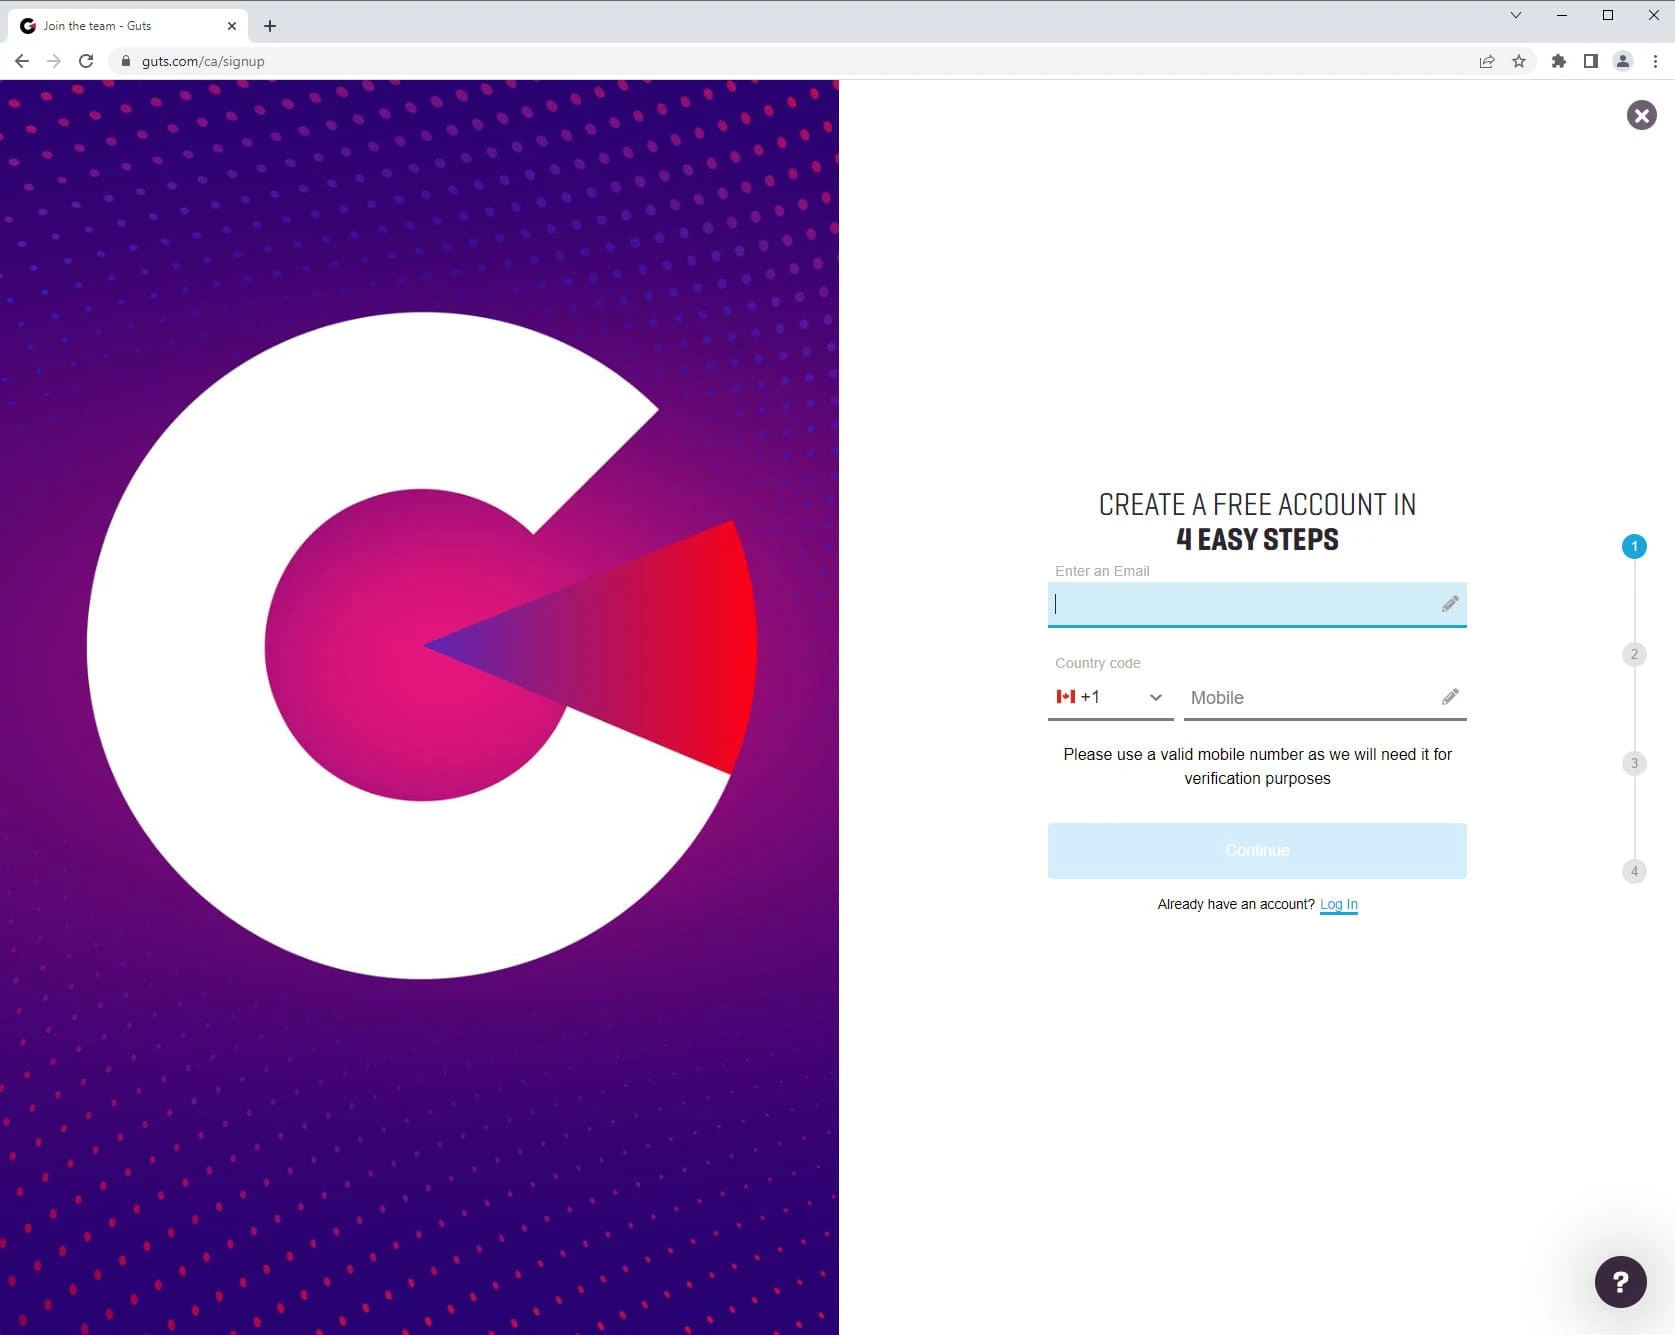Click the pencil icon in Email field
1675x1335 pixels.
[1450, 604]
